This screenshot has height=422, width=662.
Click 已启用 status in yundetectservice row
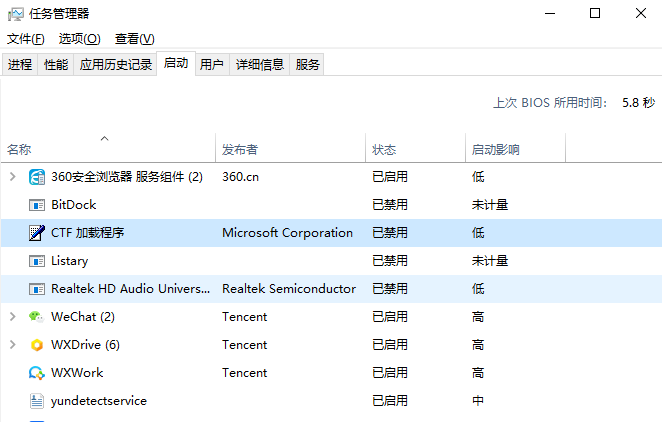pyautogui.click(x=390, y=401)
